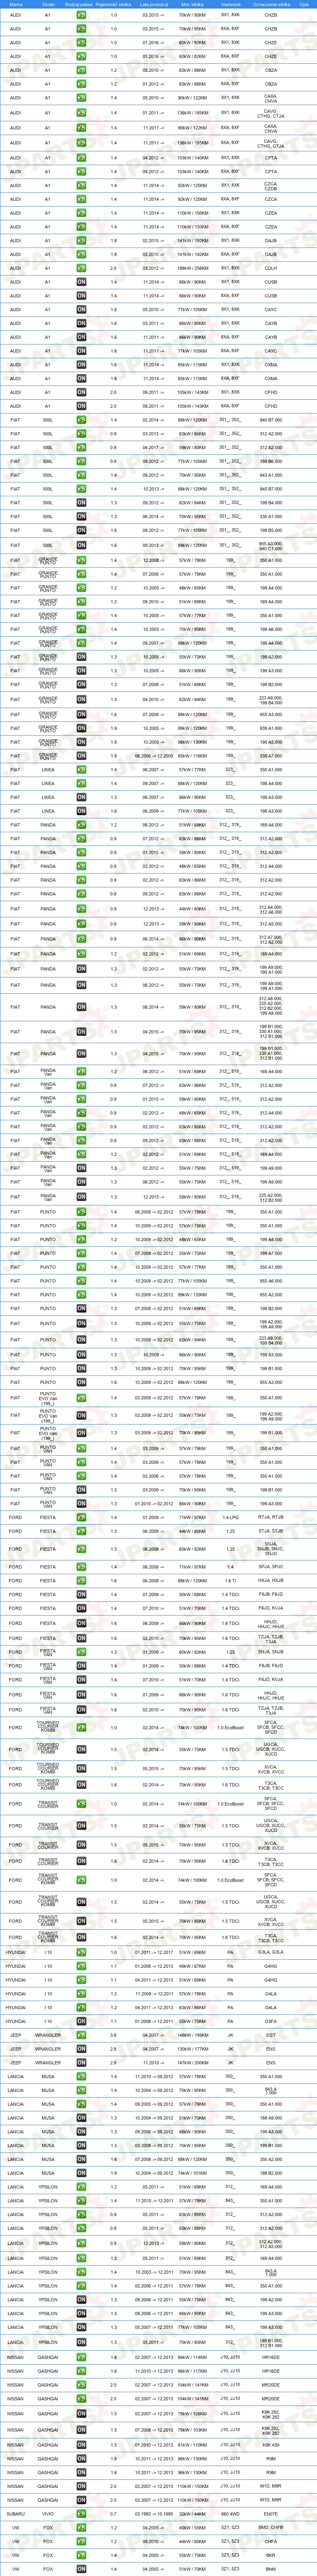Click the diesel icon in FIAT 500L 330 A1.000 row
Screen dimensions: 317x2576
(82, 517)
